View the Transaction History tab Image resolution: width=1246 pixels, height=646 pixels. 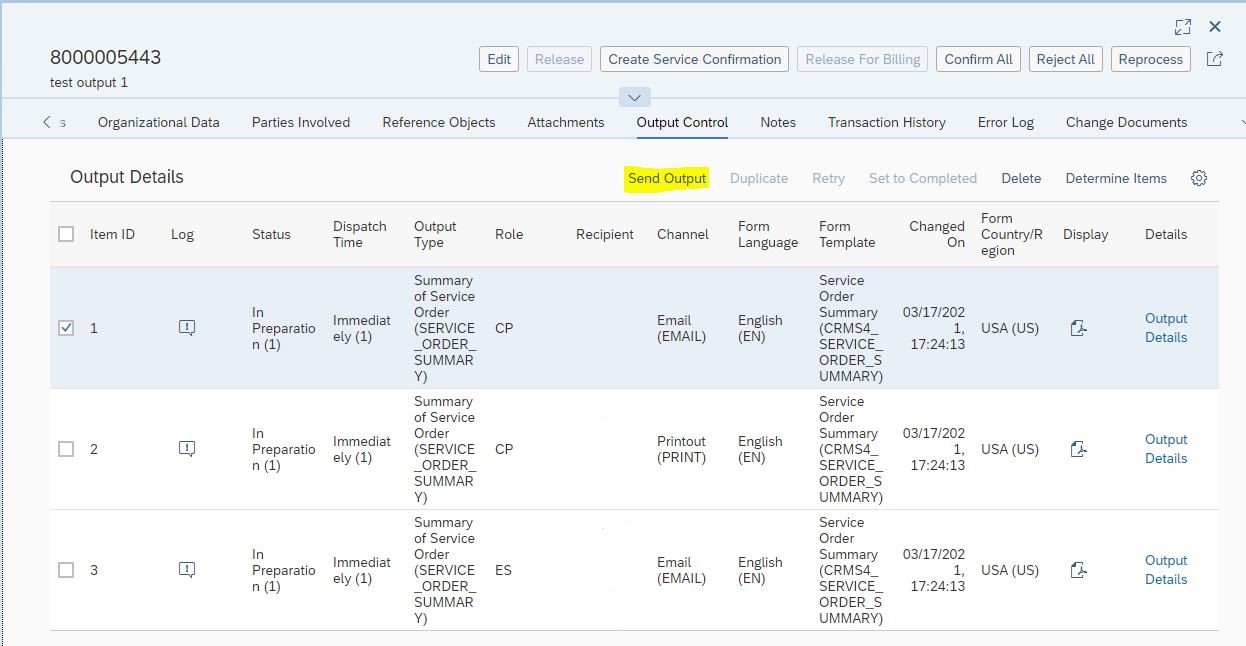click(887, 122)
